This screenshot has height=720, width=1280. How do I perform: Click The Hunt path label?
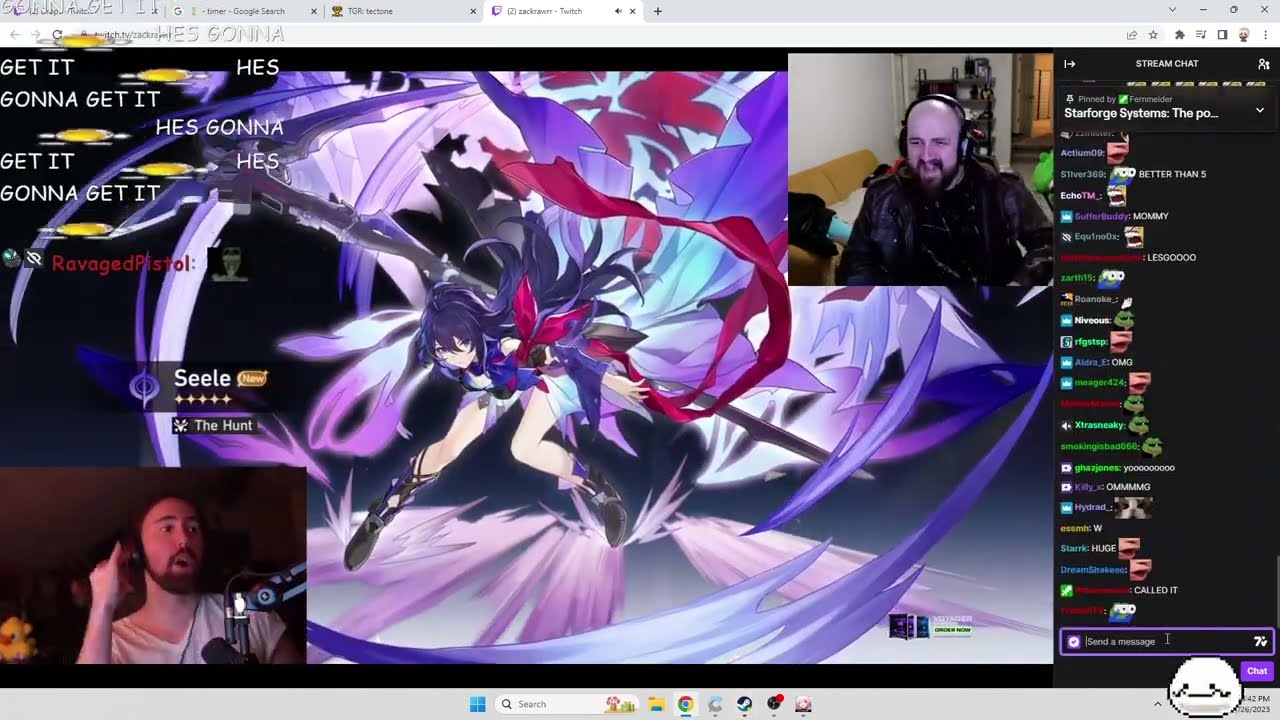[x=223, y=425]
